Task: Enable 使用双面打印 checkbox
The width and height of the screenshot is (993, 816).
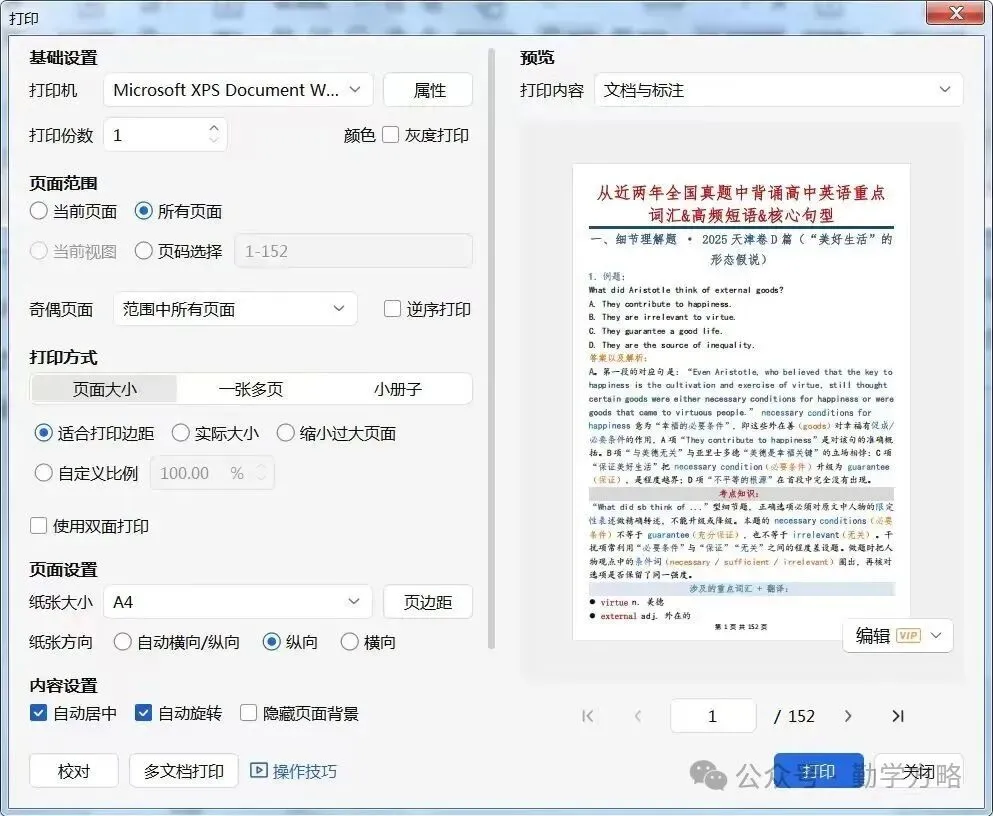Action: (x=39, y=525)
